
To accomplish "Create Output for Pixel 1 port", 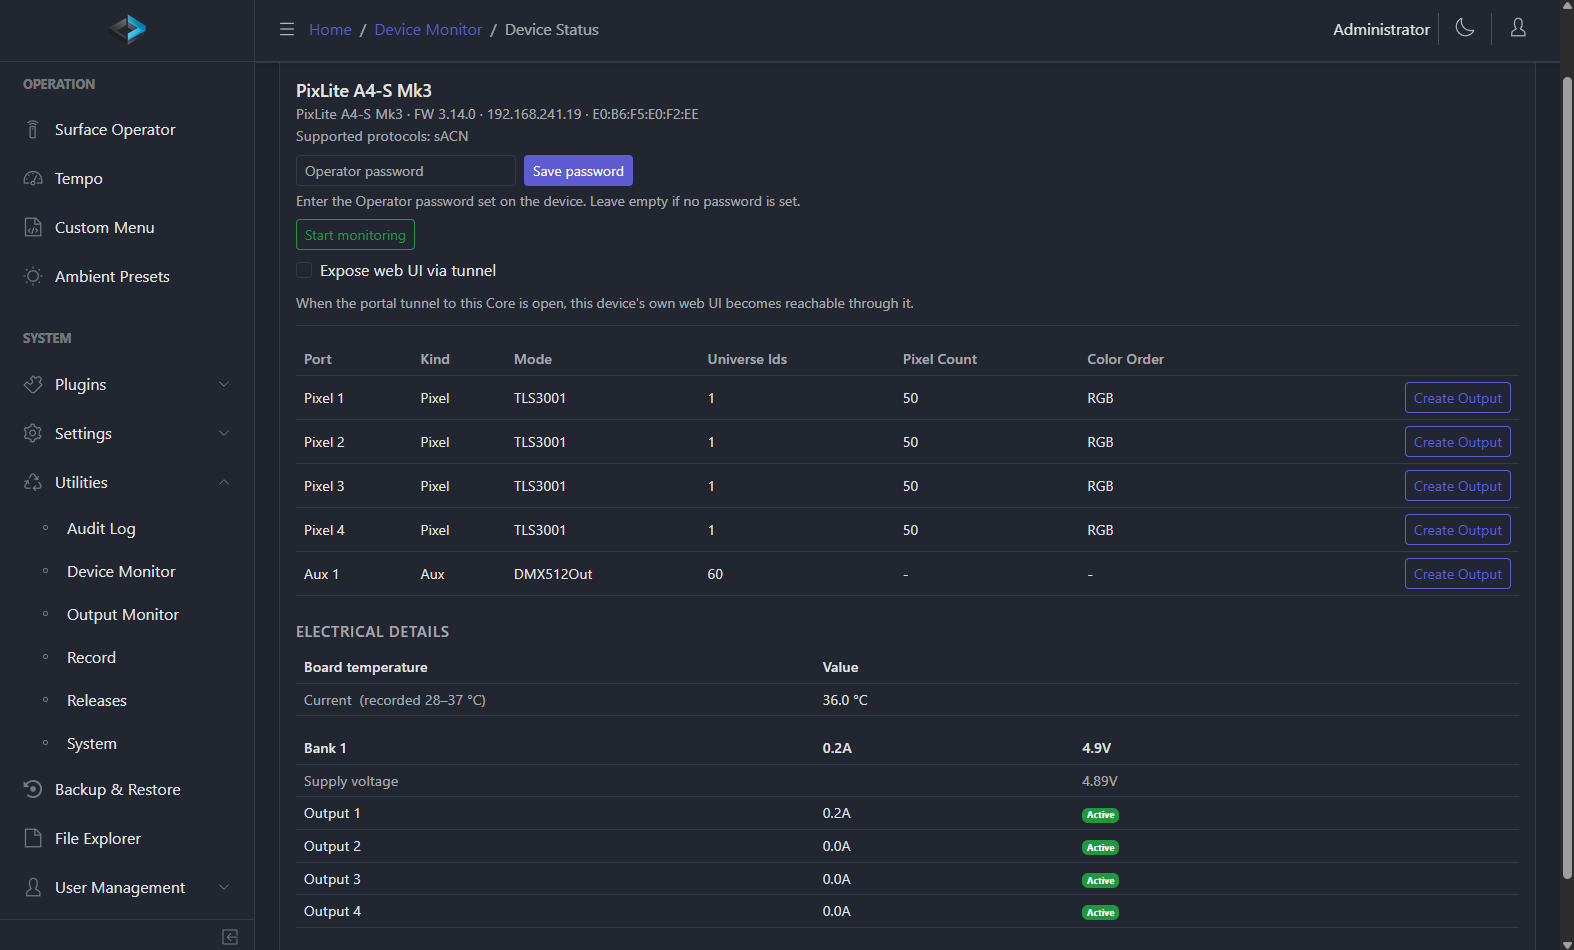I will [x=1457, y=398].
